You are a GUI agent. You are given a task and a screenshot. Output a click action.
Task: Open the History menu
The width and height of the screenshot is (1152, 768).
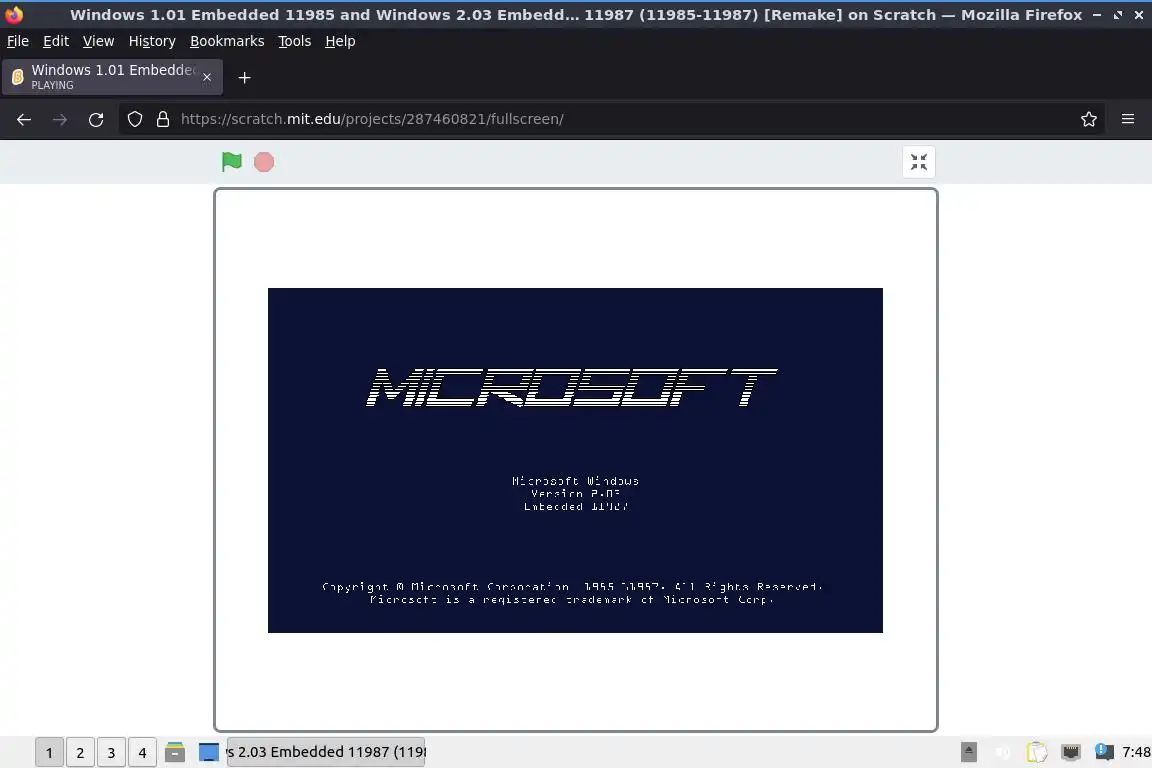(x=152, y=41)
